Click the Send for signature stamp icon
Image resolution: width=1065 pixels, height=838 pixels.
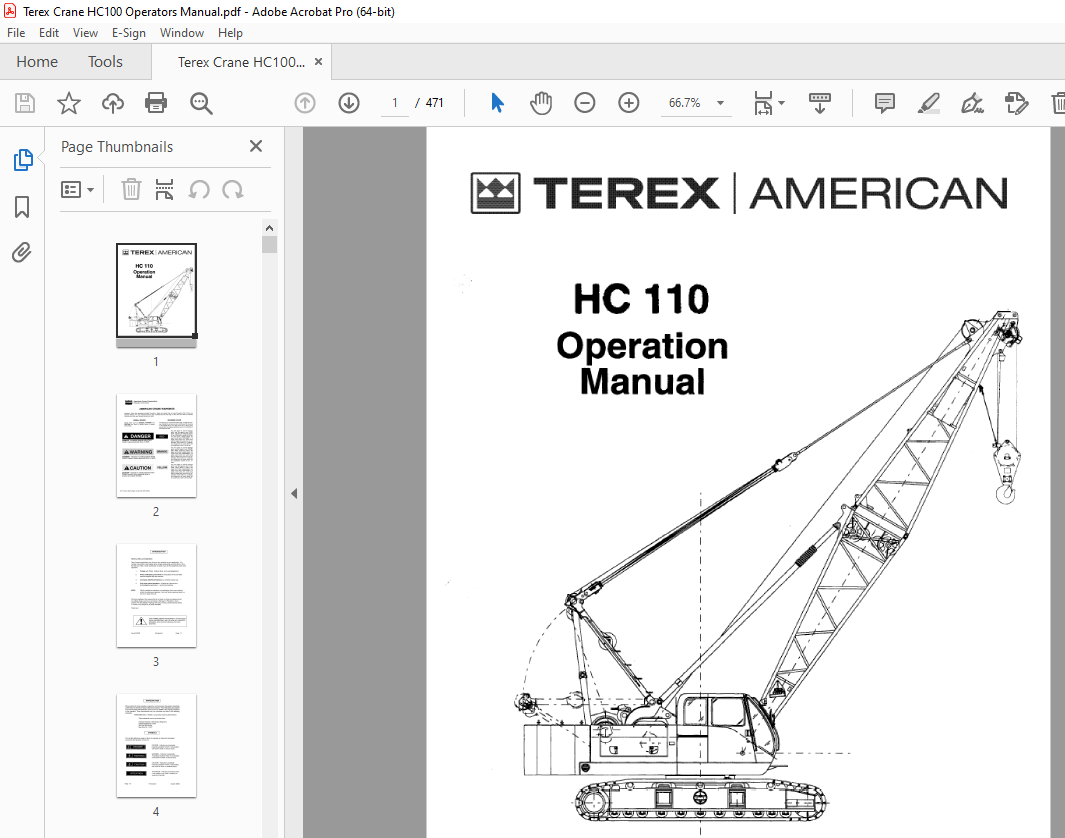1017,103
